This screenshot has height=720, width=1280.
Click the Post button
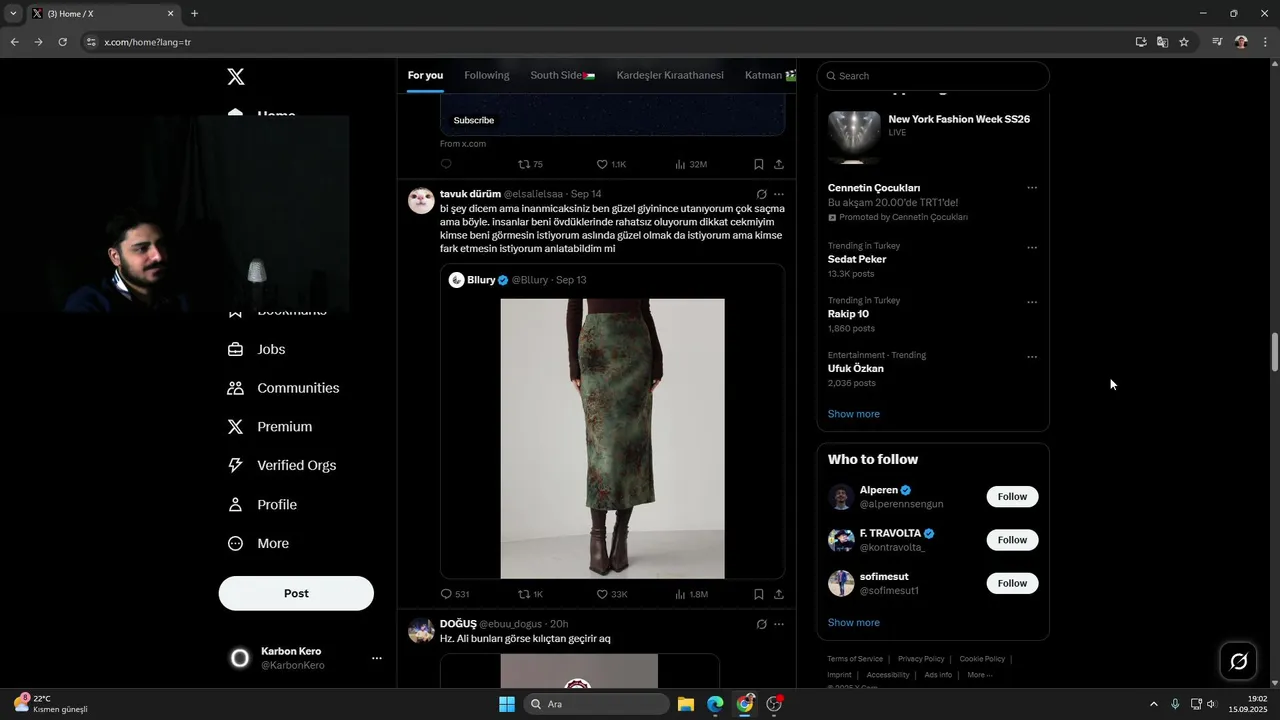(x=296, y=593)
